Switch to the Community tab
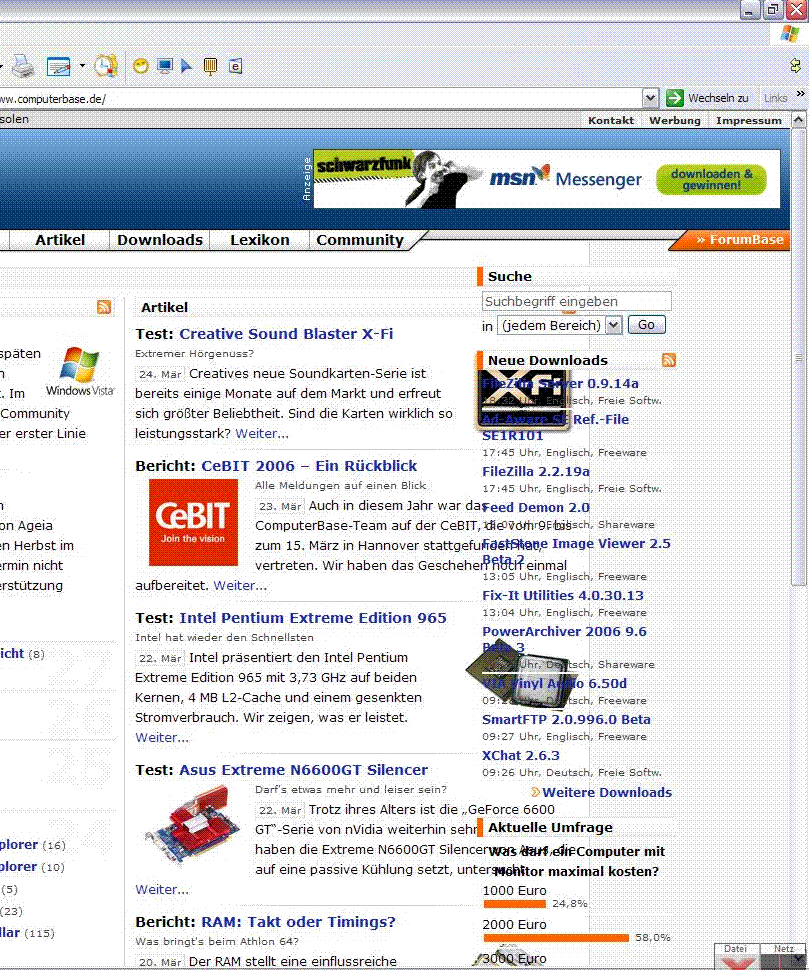The height and width of the screenshot is (970, 809). pyautogui.click(x=360, y=240)
